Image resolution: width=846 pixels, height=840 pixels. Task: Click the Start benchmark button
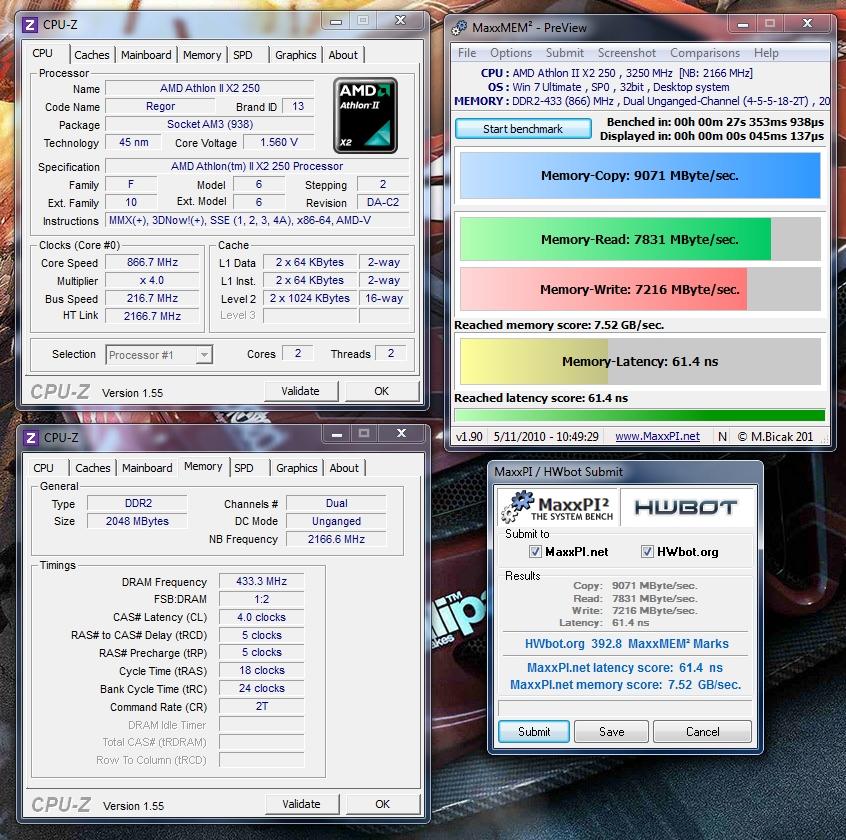[523, 129]
